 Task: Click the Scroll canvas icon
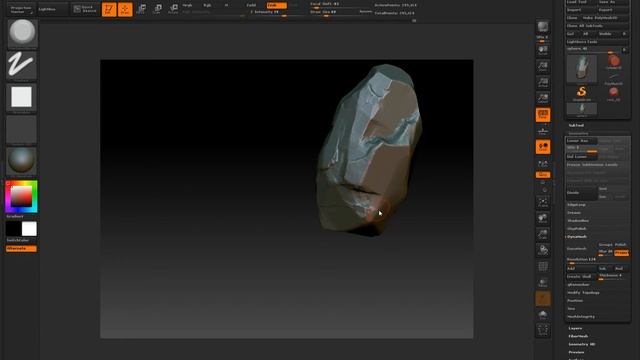tap(543, 51)
